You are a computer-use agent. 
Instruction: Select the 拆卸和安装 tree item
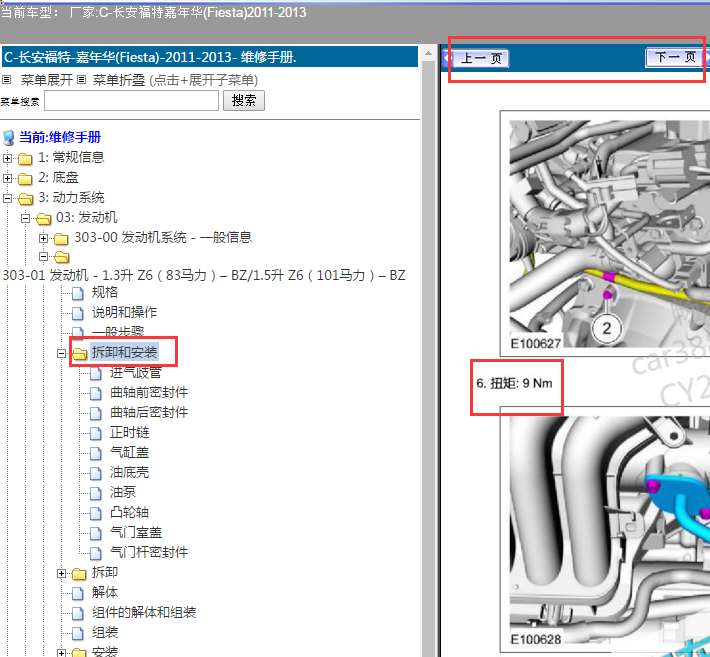click(x=125, y=352)
